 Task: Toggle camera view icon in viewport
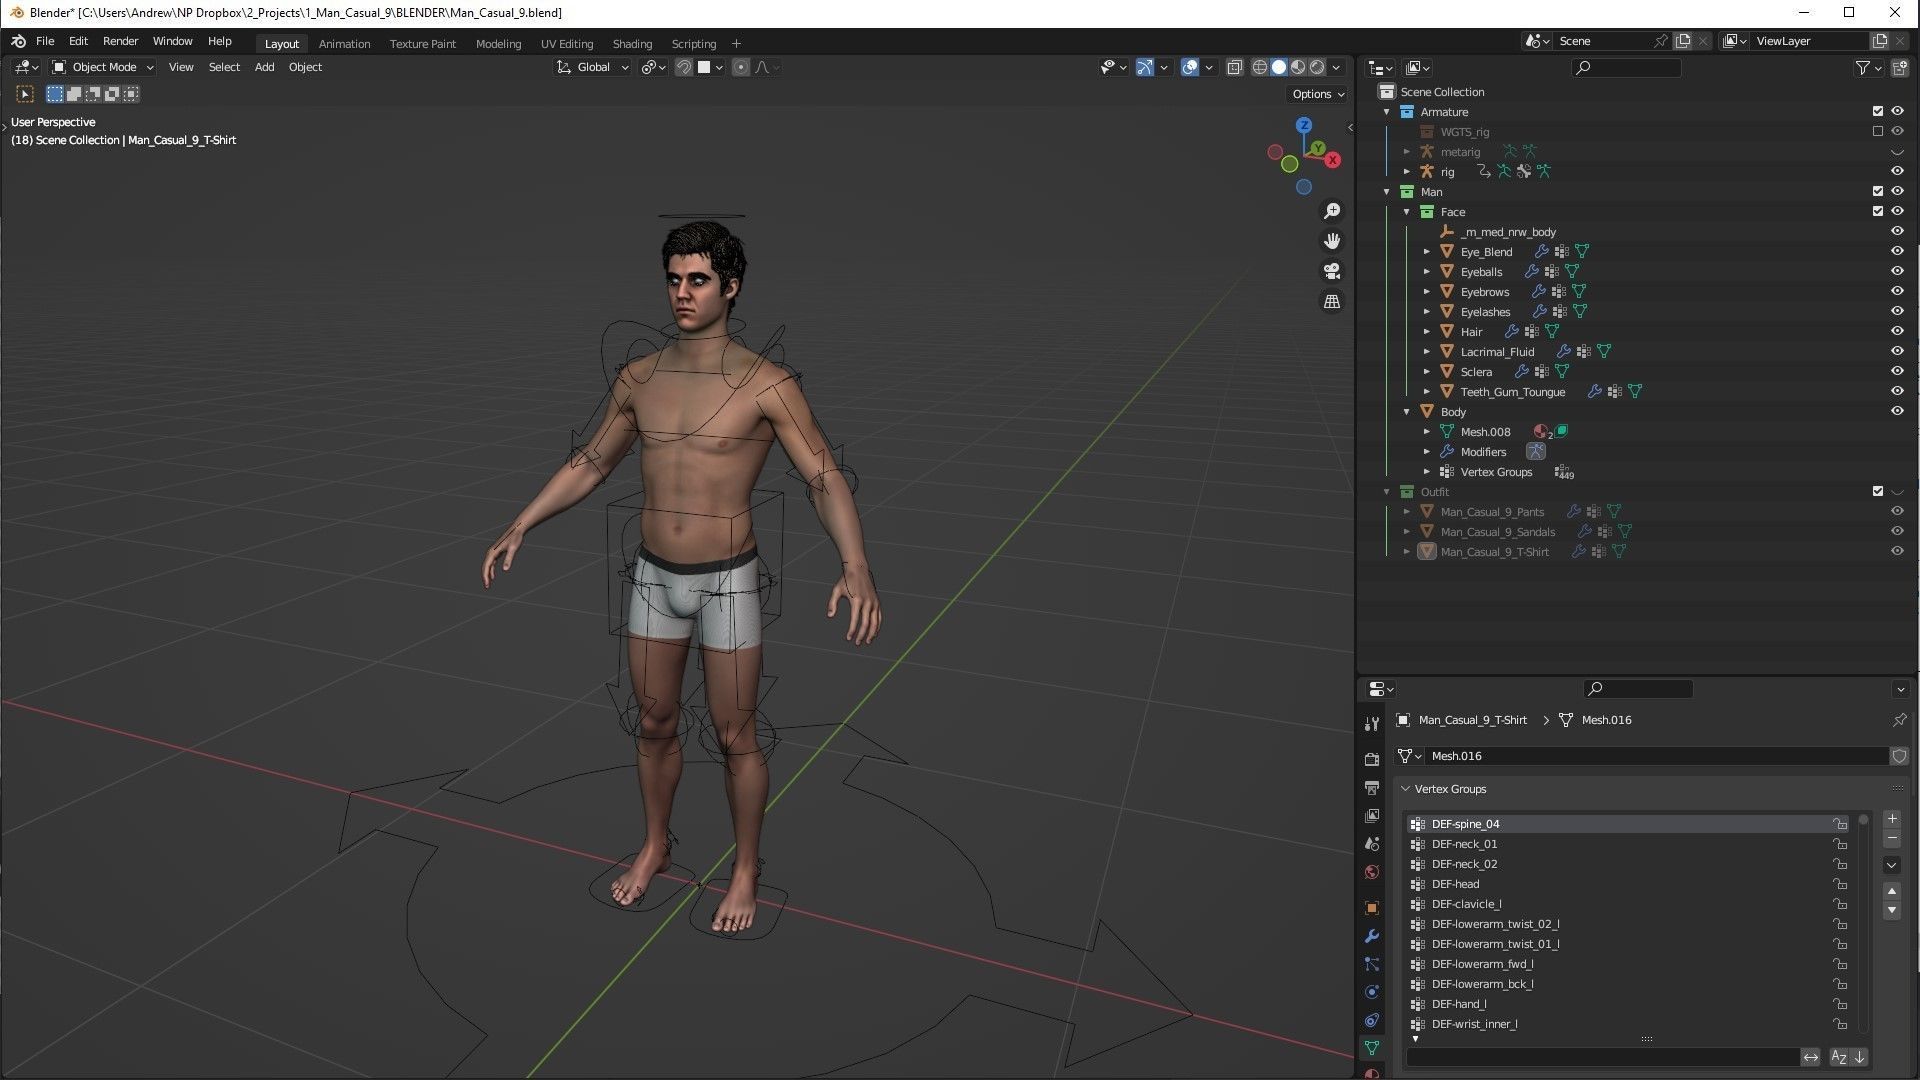[x=1332, y=271]
